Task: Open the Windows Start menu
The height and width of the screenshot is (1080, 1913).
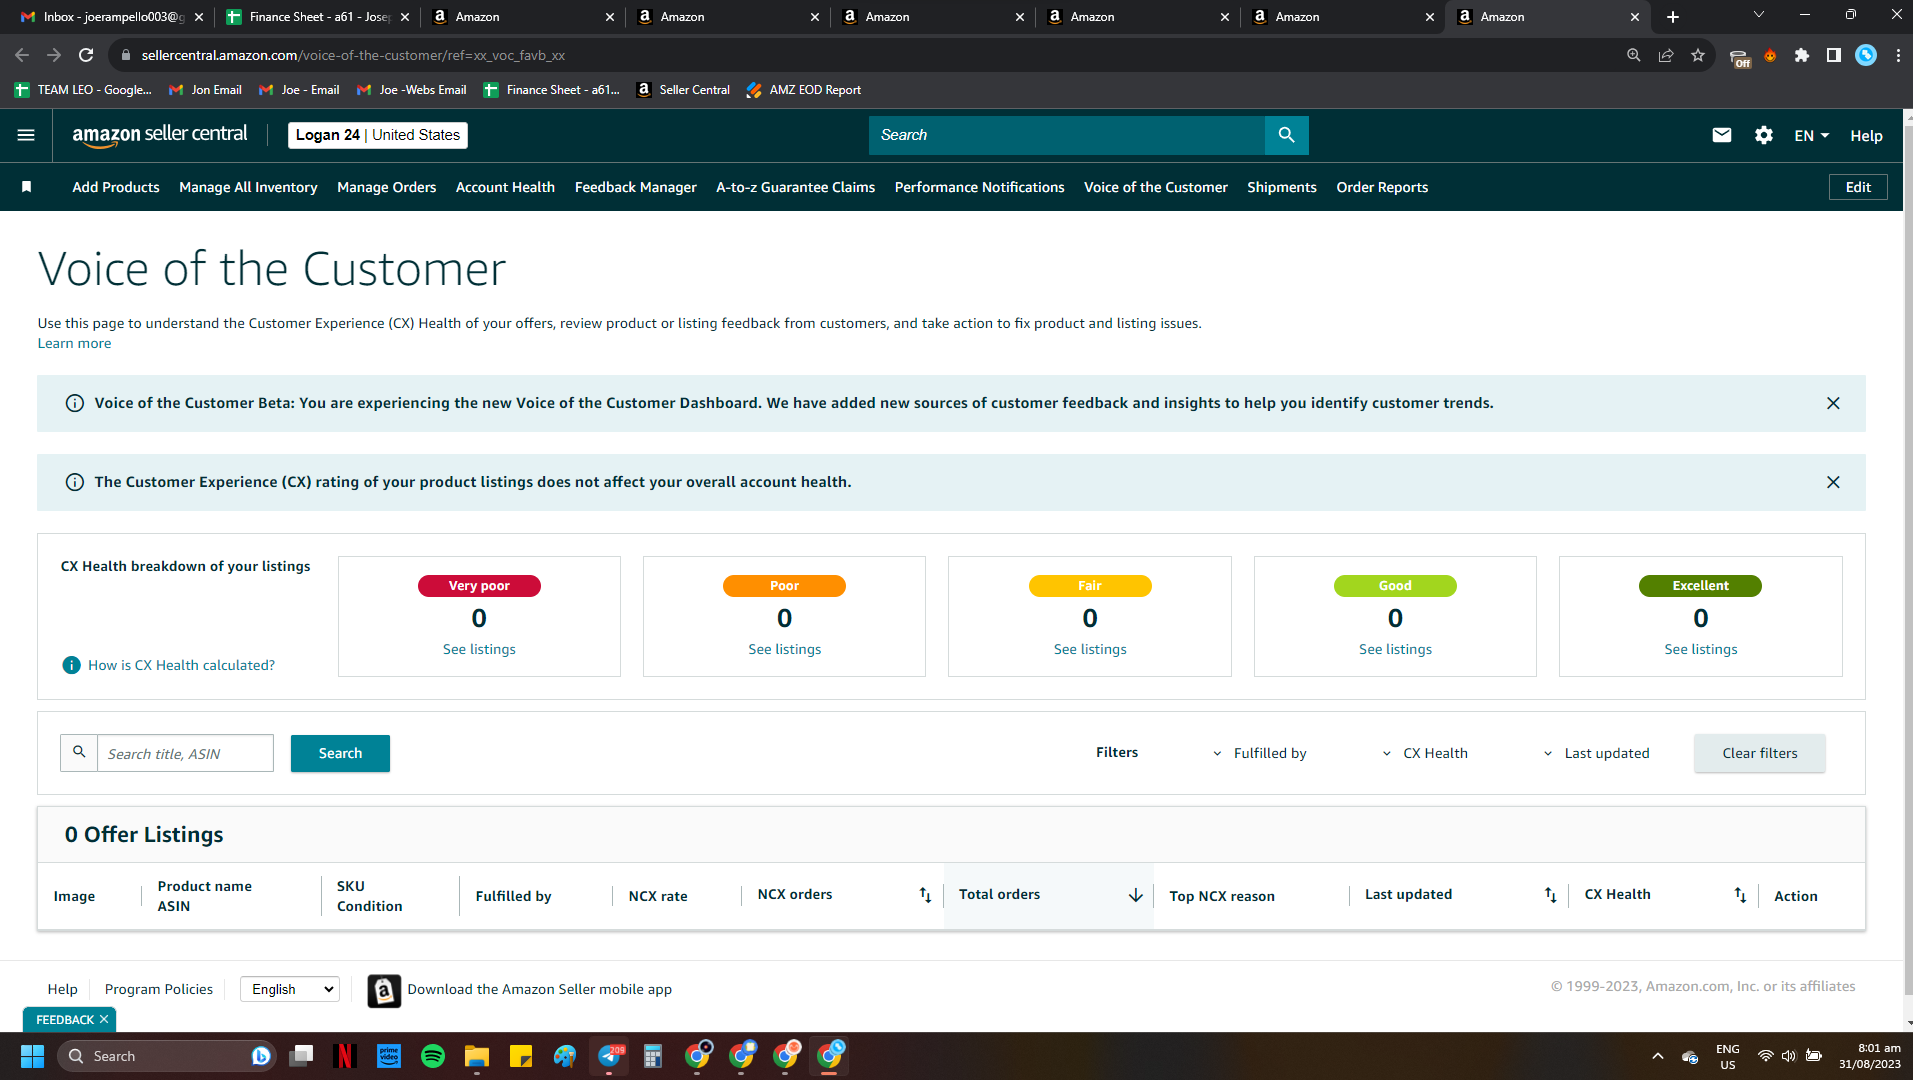Action: tap(32, 1056)
